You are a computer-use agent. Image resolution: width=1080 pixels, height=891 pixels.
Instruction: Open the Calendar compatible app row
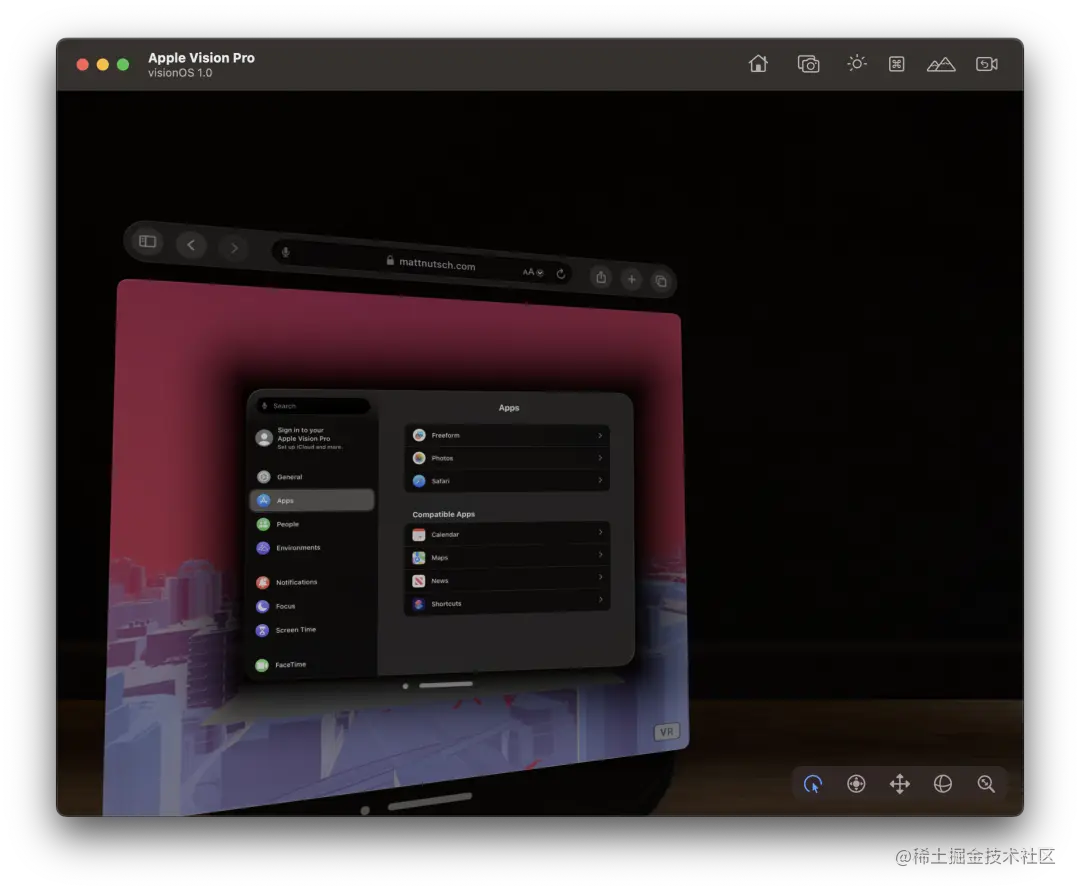tap(507, 534)
